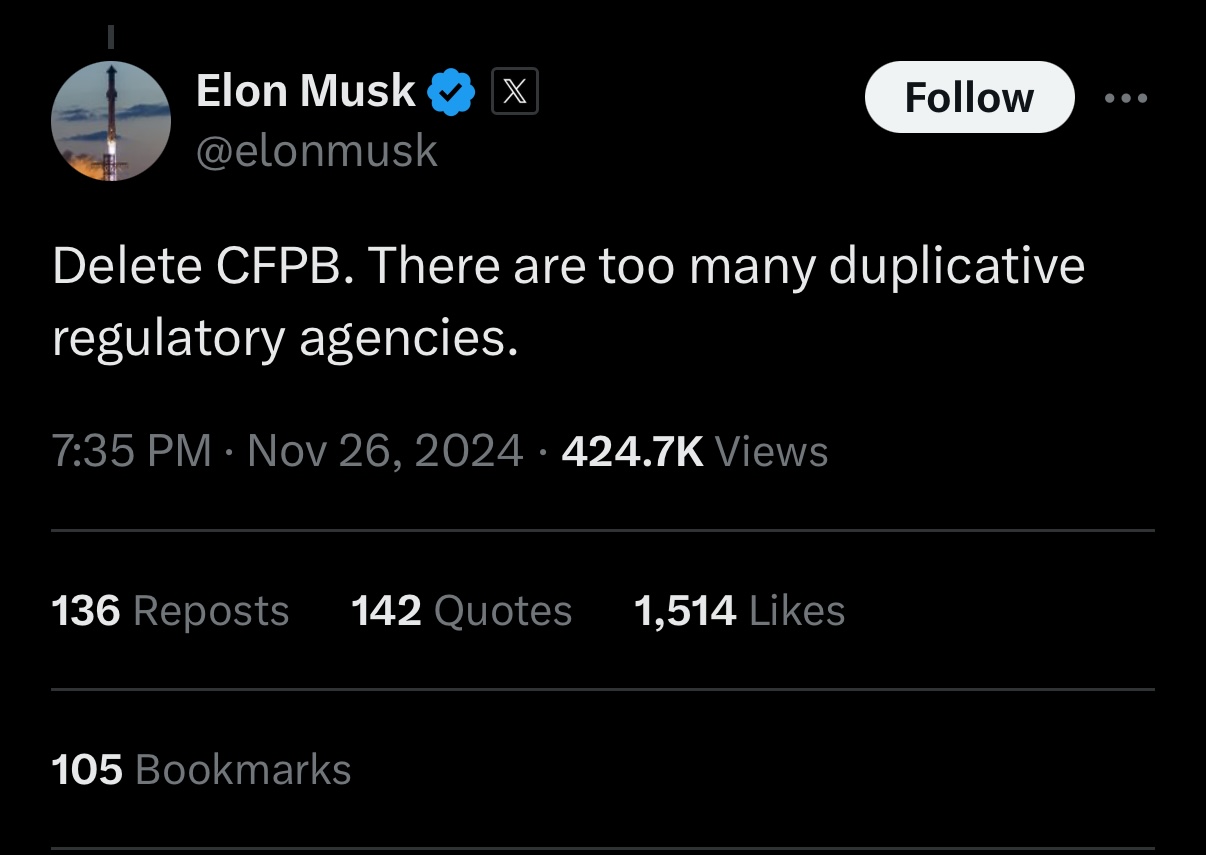The width and height of the screenshot is (1206, 855).
Task: Click the X affiliation badge icon
Action: click(515, 94)
